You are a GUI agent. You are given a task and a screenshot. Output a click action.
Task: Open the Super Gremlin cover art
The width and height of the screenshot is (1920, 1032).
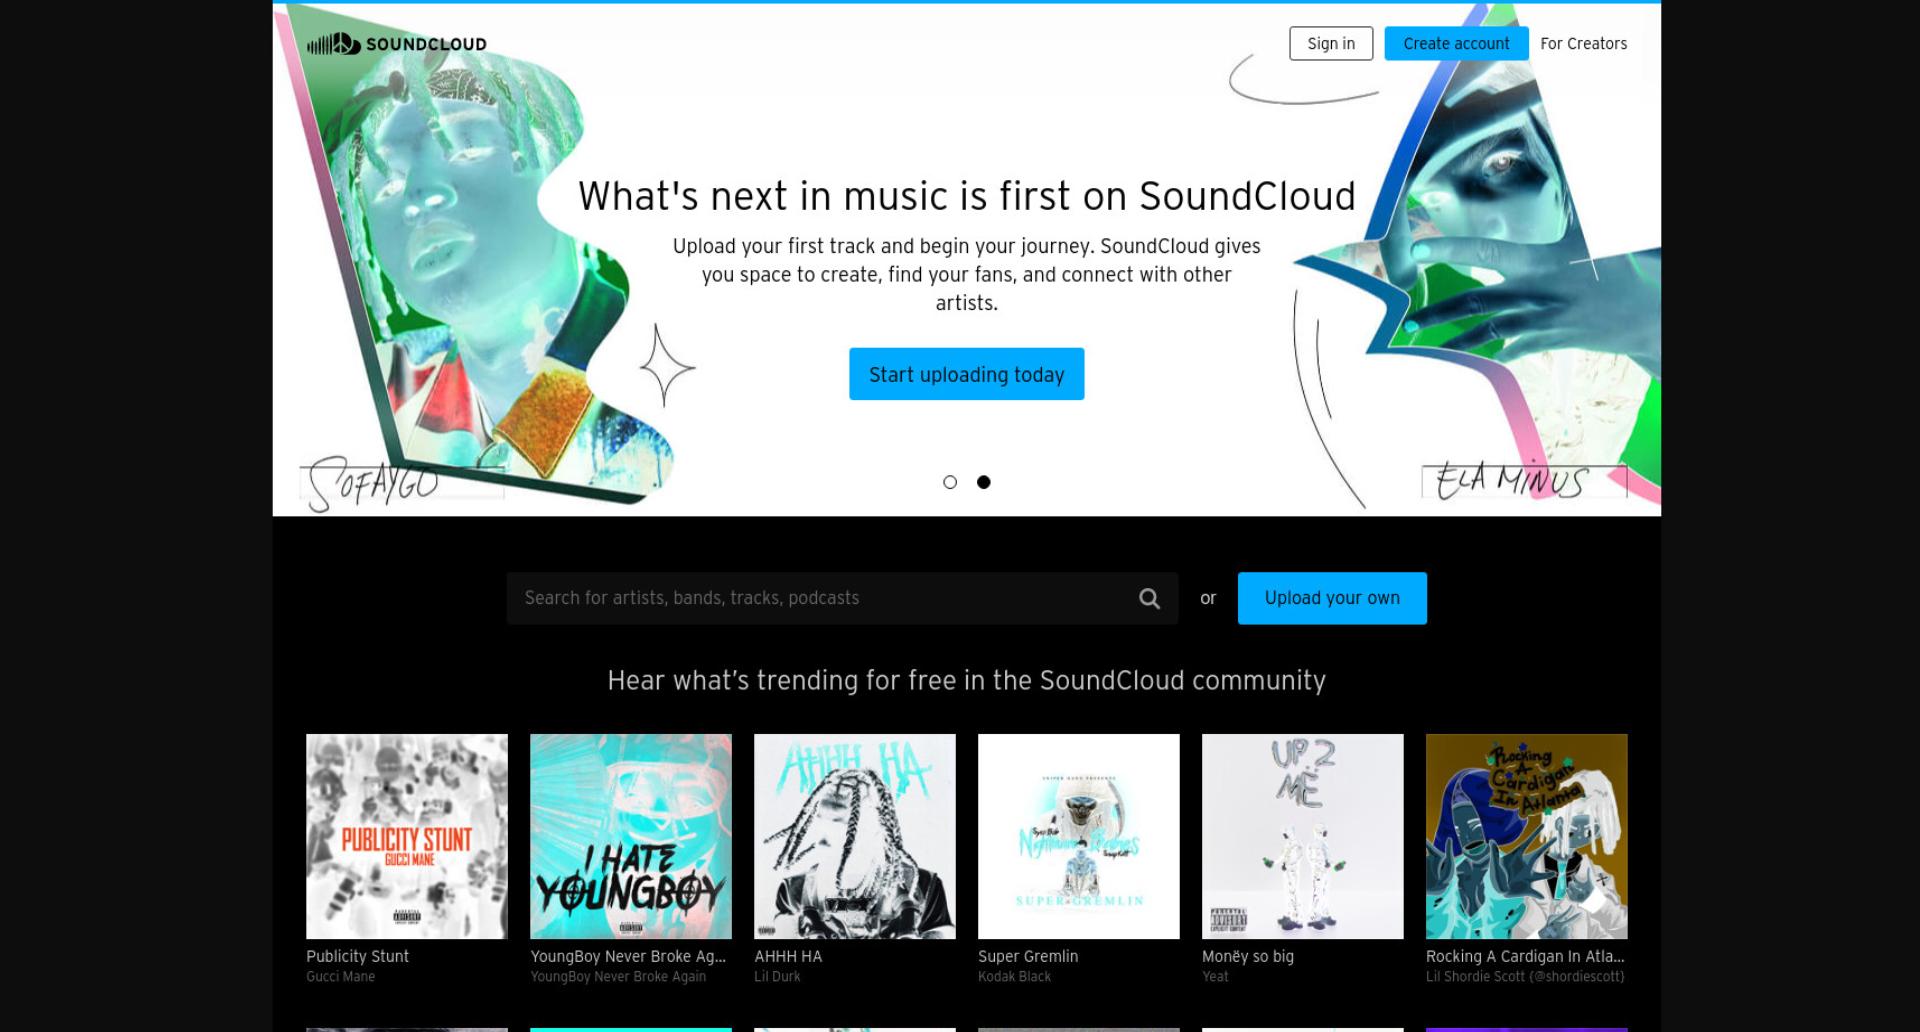(x=1079, y=836)
